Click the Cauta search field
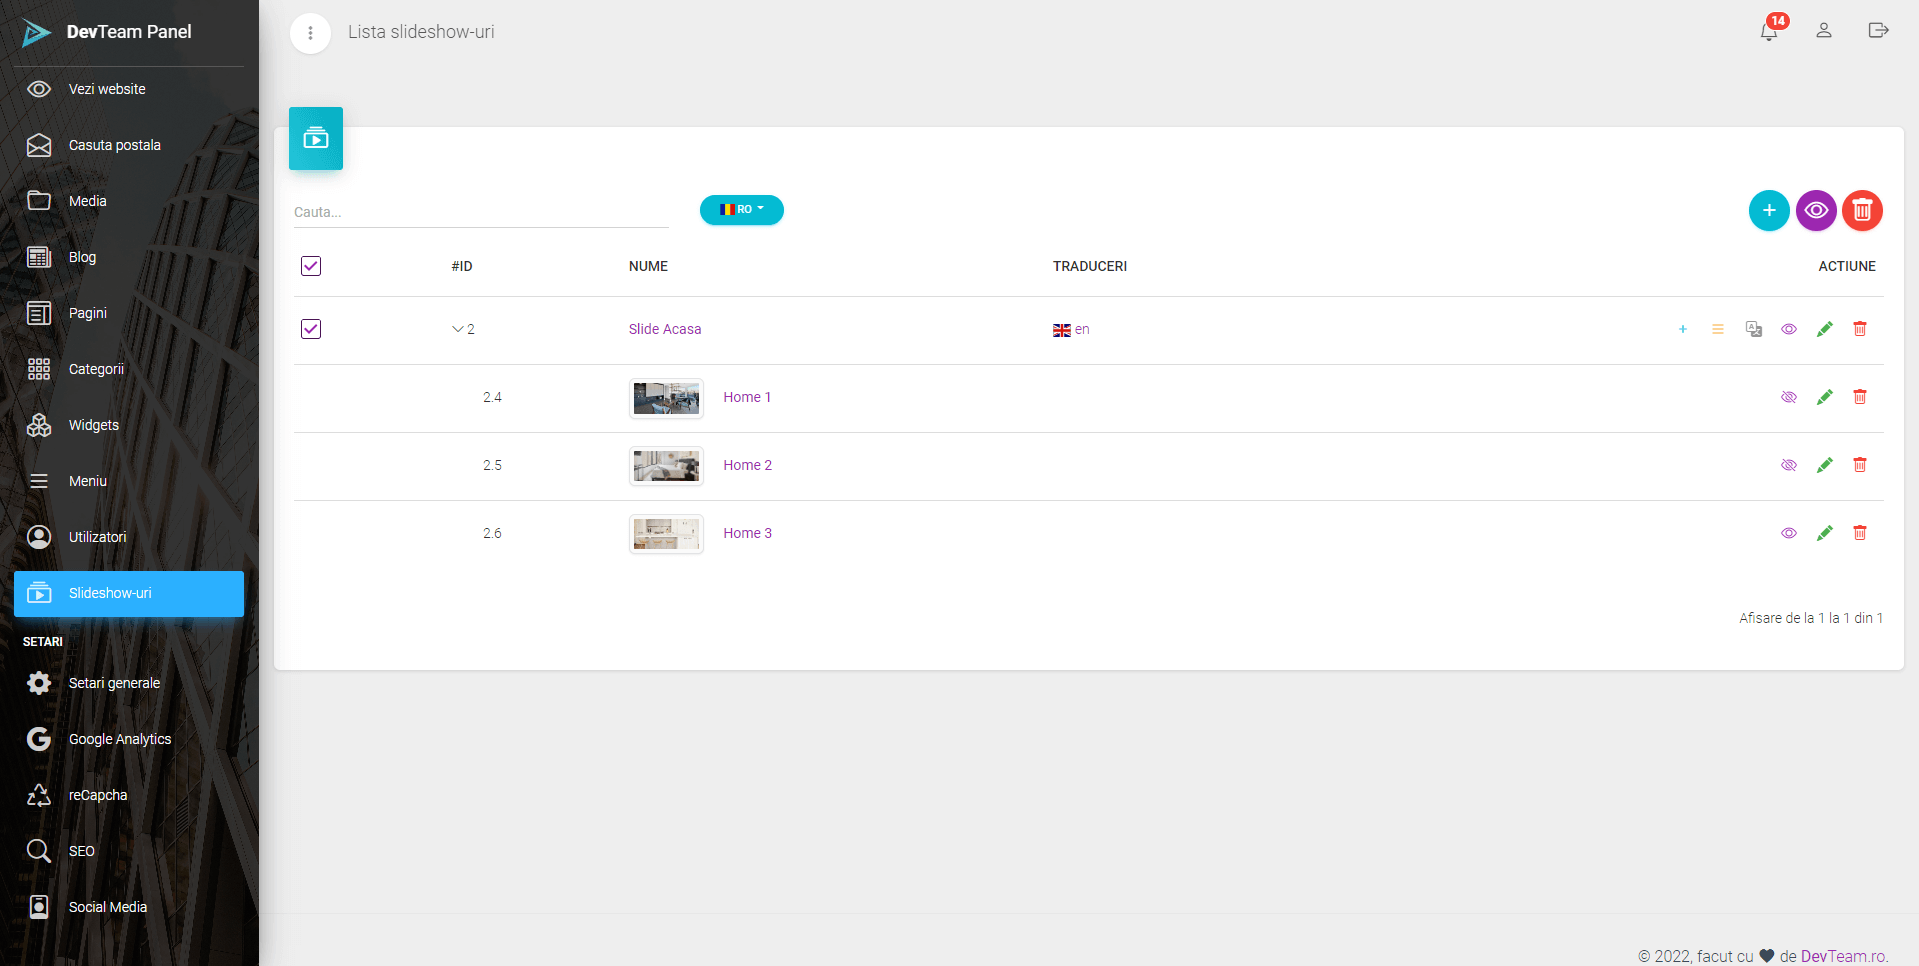Viewport: 1919px width, 966px height. pos(480,212)
